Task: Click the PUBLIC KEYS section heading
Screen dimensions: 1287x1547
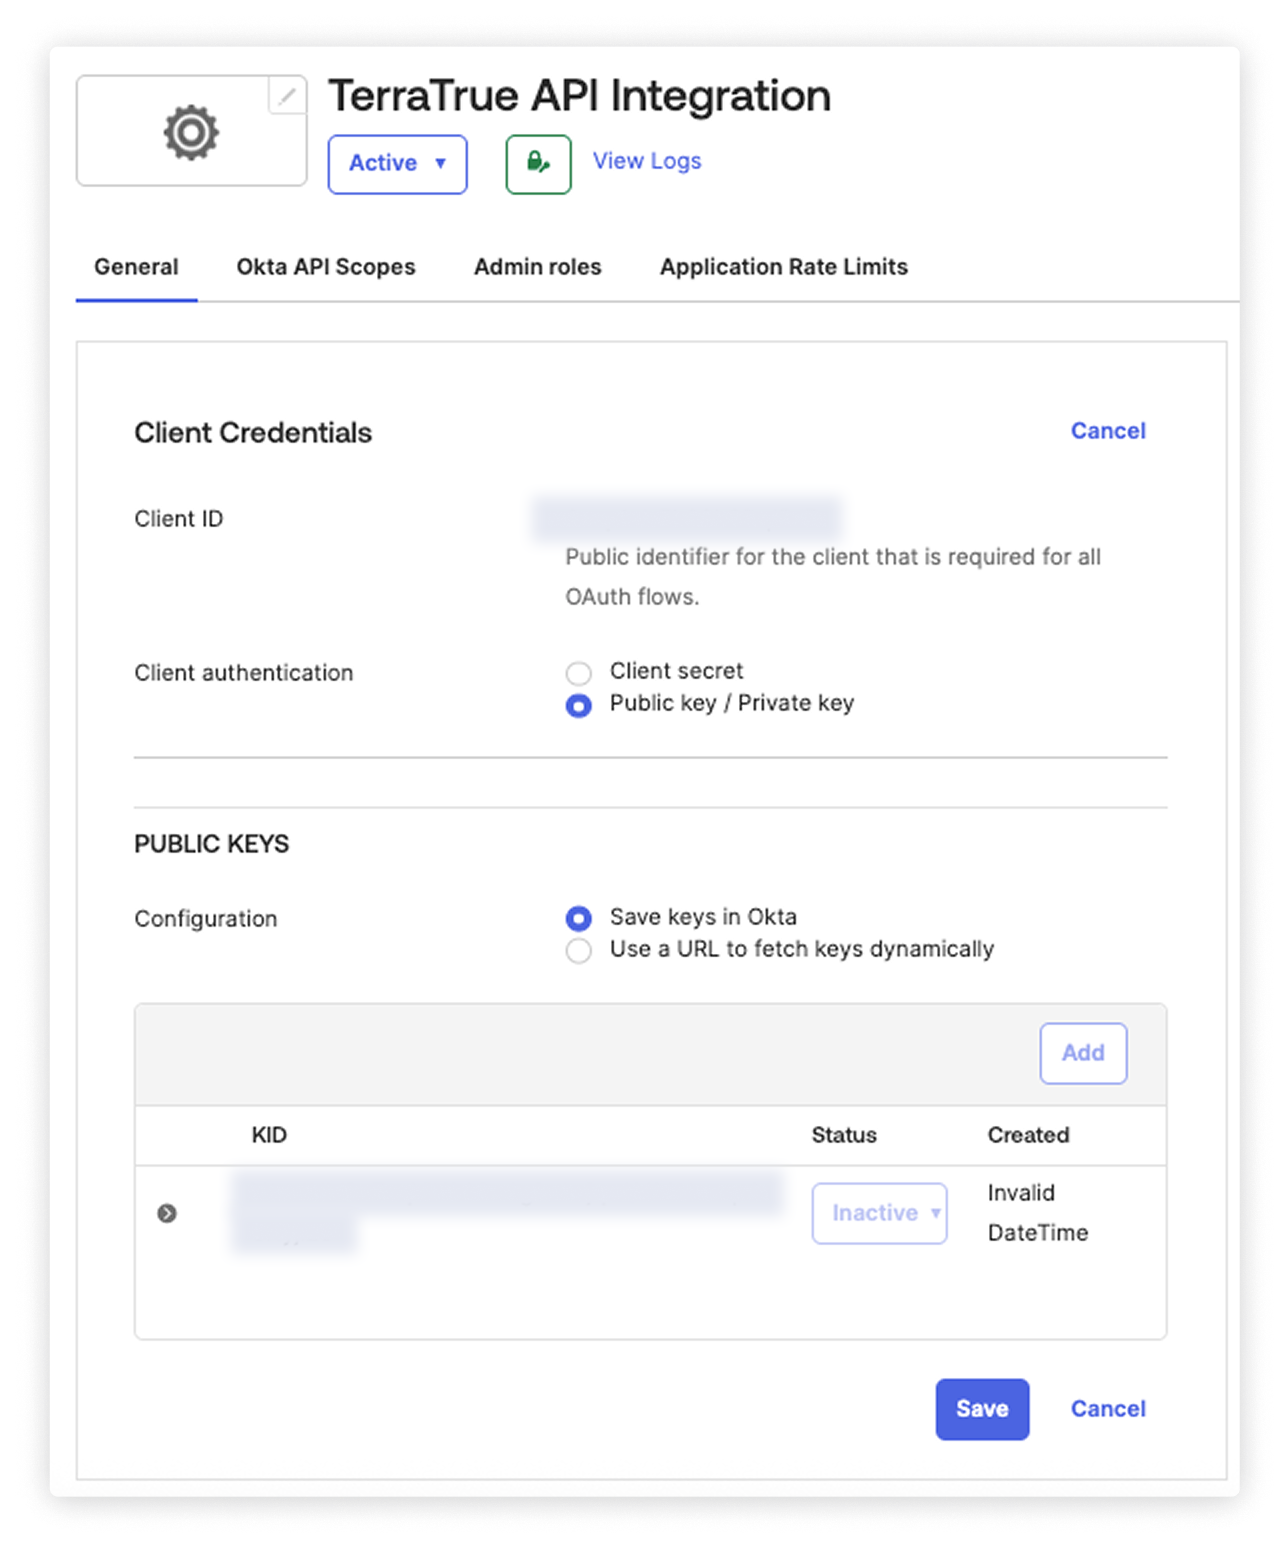Action: coord(212,844)
